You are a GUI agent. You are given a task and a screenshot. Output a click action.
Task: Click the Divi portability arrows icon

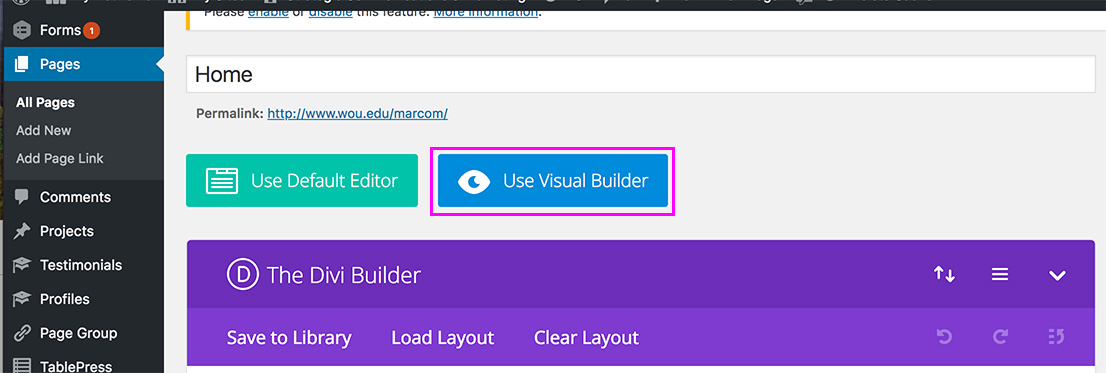944,274
